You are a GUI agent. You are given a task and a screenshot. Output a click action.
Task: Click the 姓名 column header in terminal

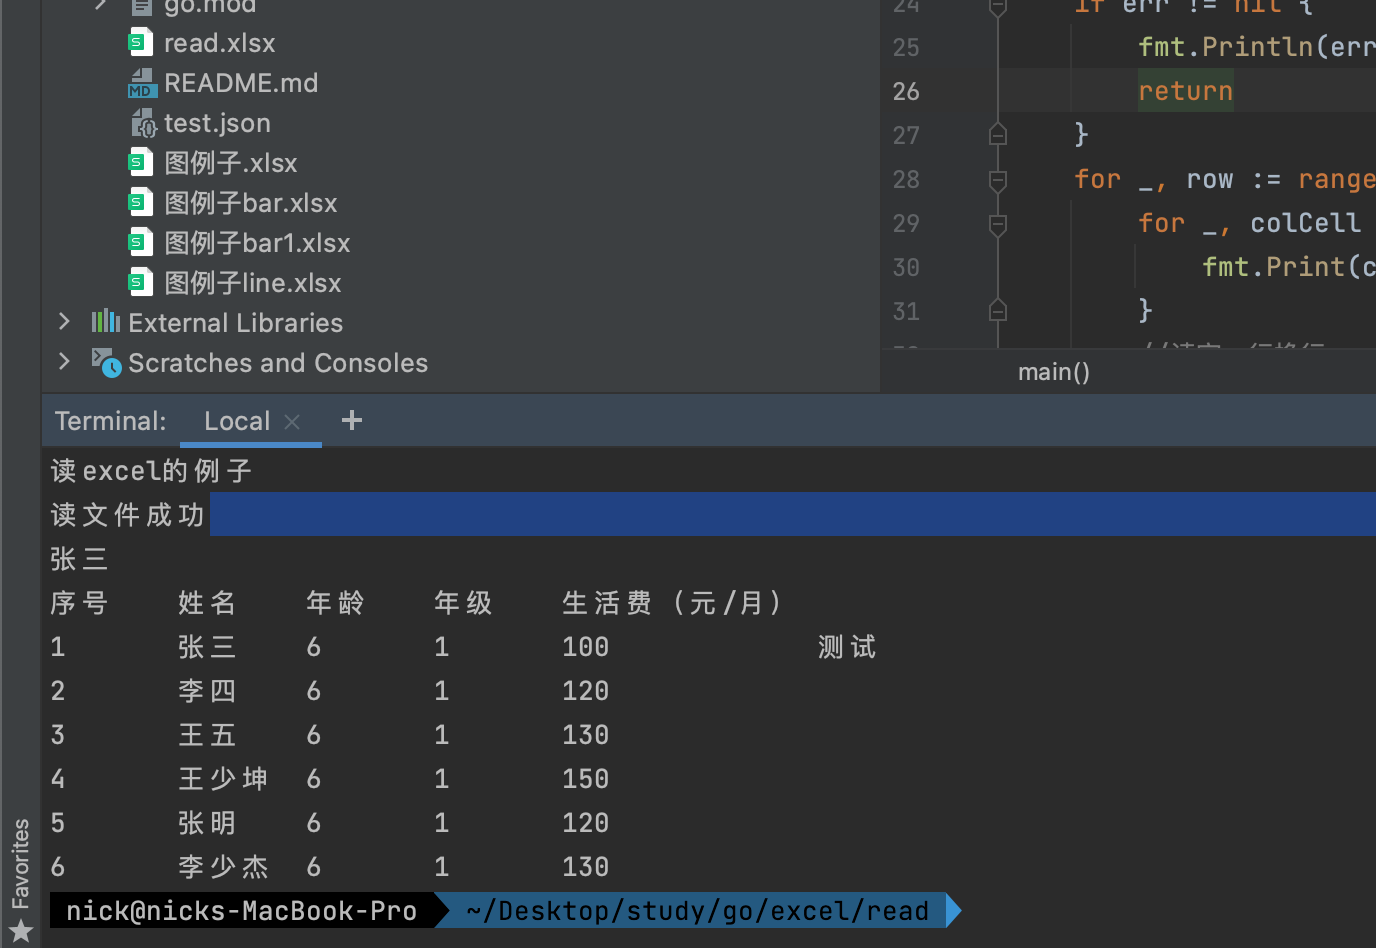coord(207,603)
